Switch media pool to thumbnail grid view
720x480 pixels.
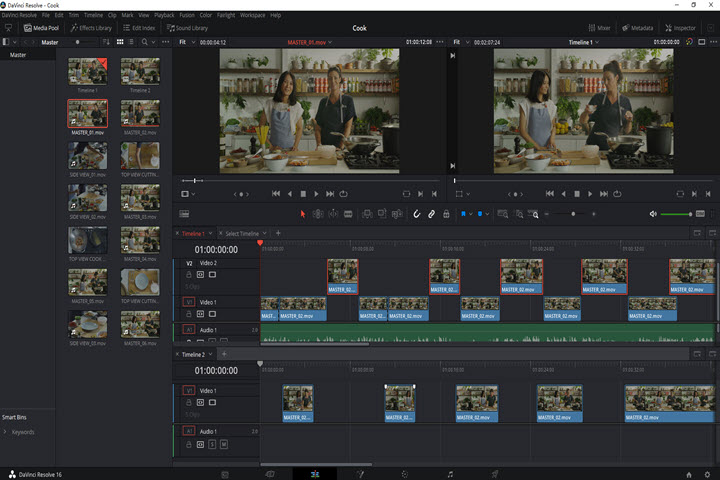tap(120, 43)
